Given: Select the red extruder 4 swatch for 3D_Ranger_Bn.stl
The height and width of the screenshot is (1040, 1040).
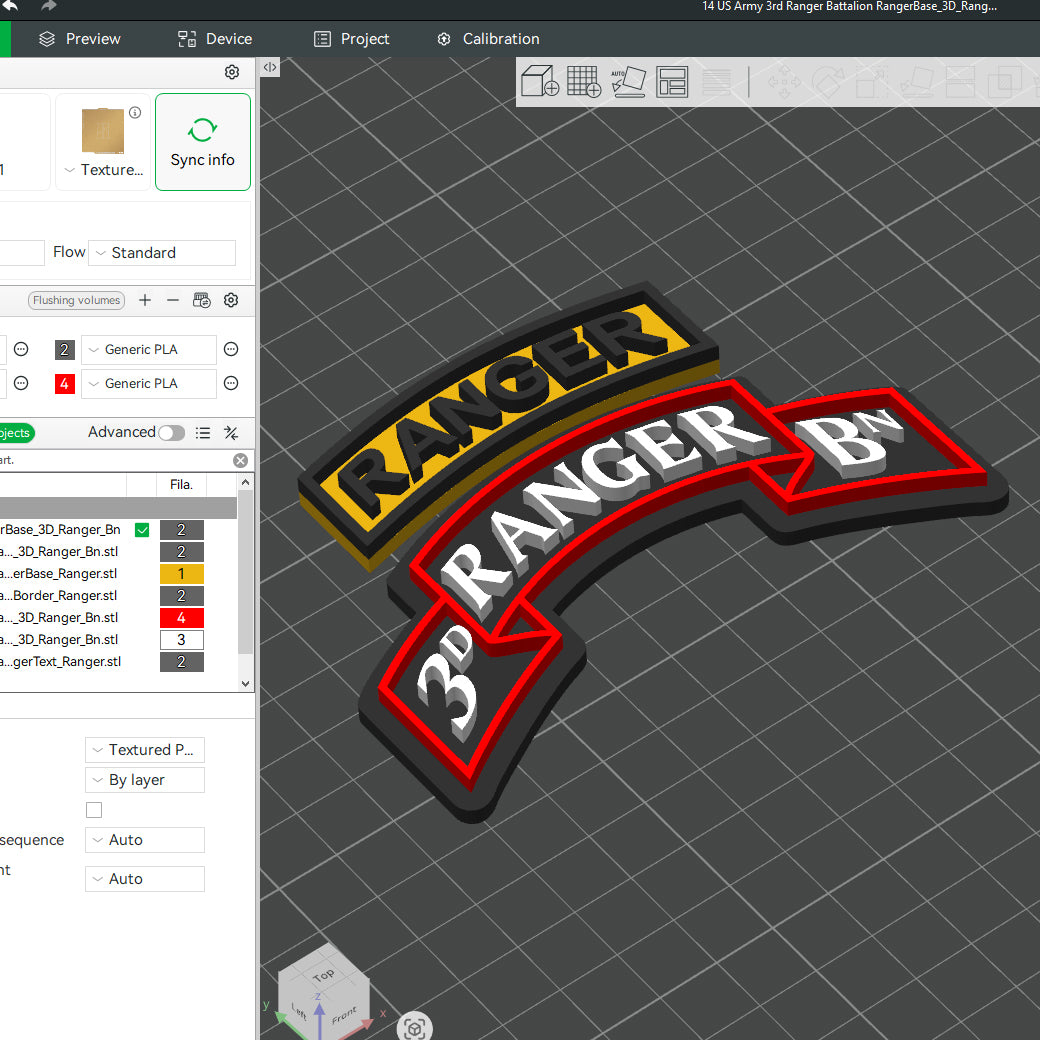Looking at the screenshot, I should tap(181, 617).
